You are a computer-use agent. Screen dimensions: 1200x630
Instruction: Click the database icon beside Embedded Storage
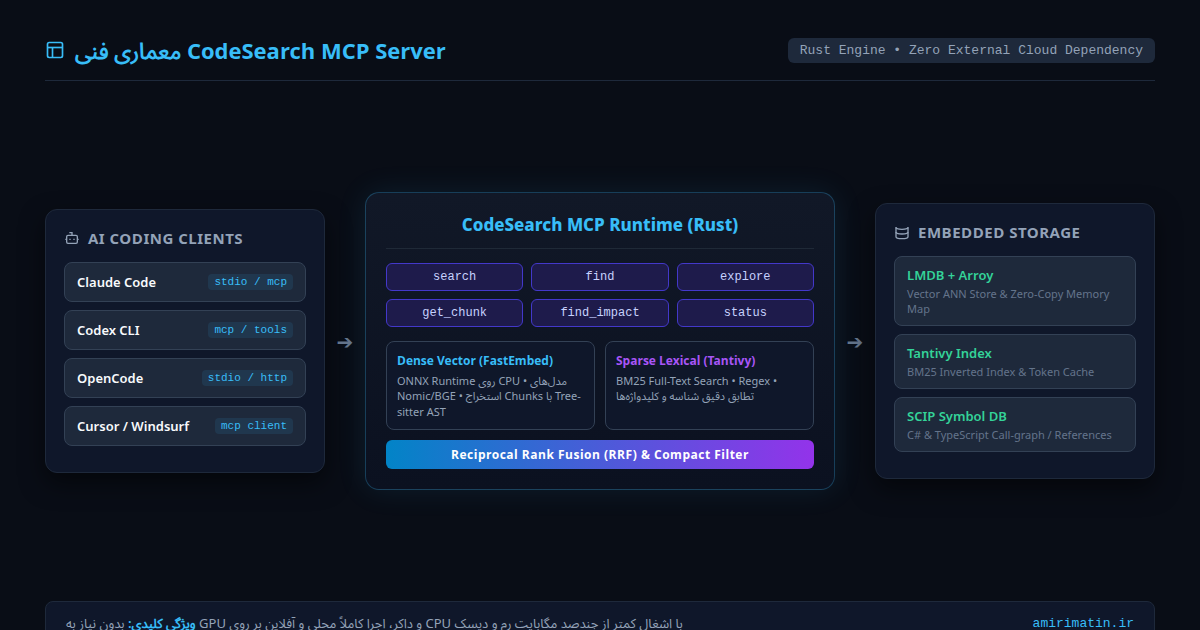902,233
